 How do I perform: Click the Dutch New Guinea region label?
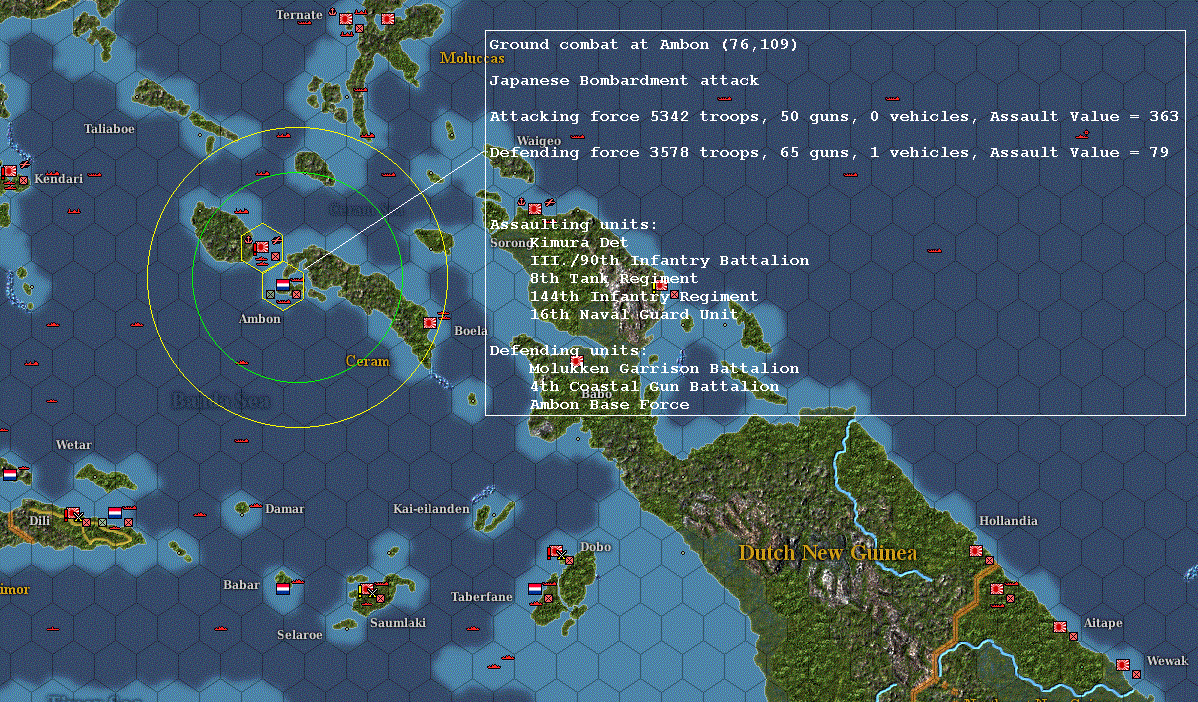[827, 553]
